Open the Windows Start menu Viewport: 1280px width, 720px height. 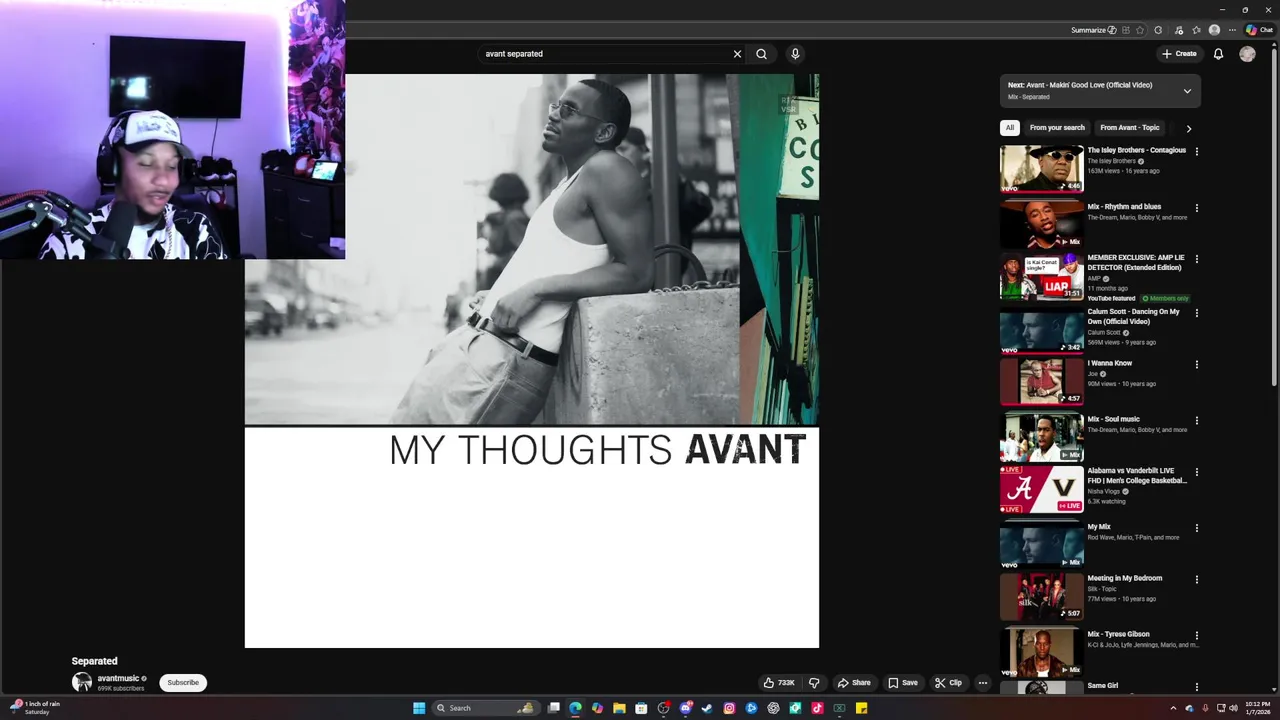point(419,708)
